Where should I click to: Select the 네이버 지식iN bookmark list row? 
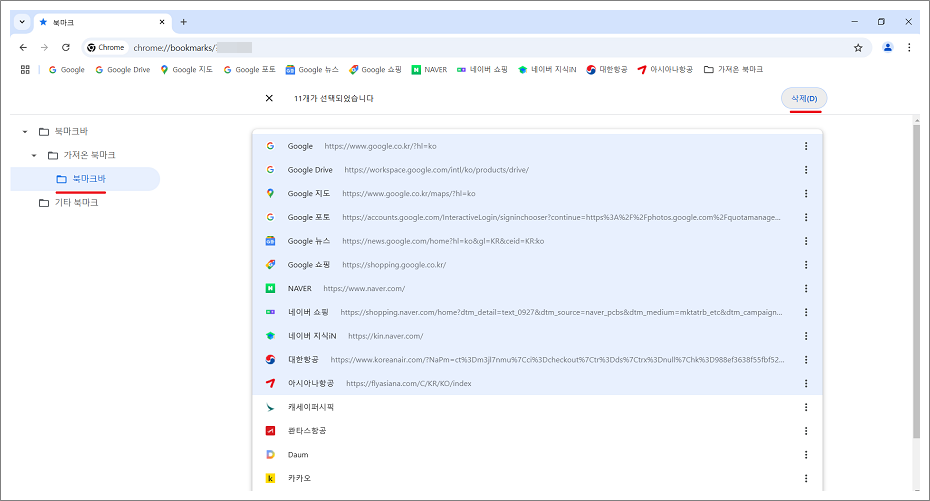click(x=537, y=336)
